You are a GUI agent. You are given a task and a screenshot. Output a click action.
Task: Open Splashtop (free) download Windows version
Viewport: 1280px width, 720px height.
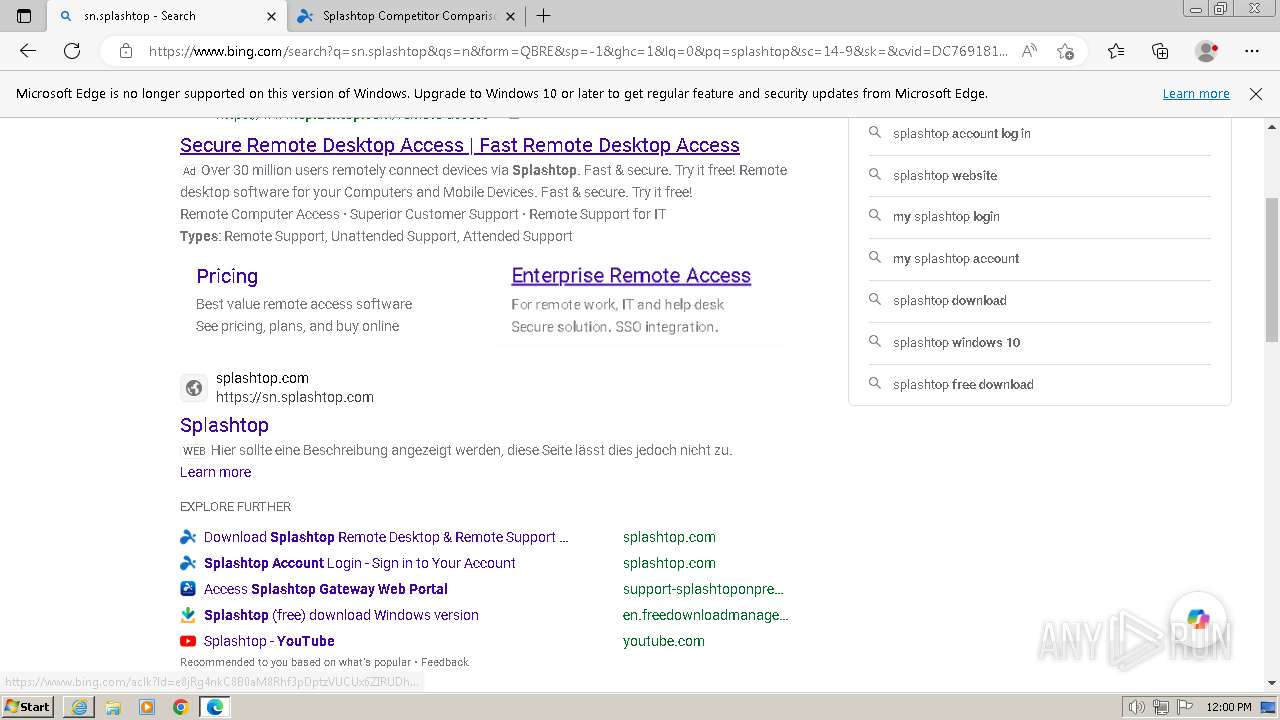pos(341,615)
